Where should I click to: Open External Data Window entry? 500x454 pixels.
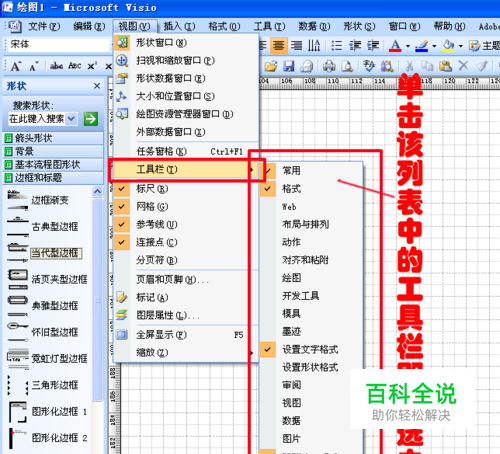pos(186,132)
